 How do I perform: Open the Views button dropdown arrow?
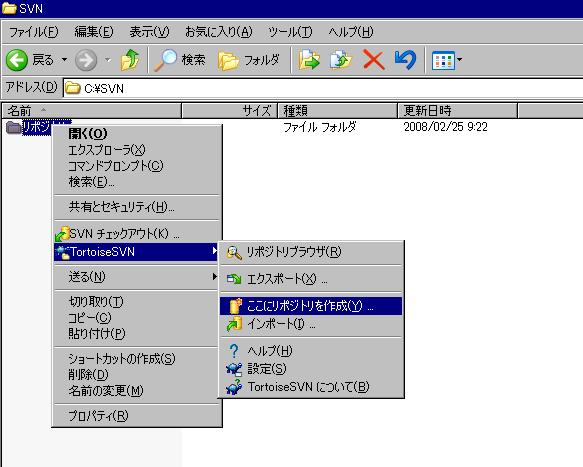pyautogui.click(x=460, y=60)
